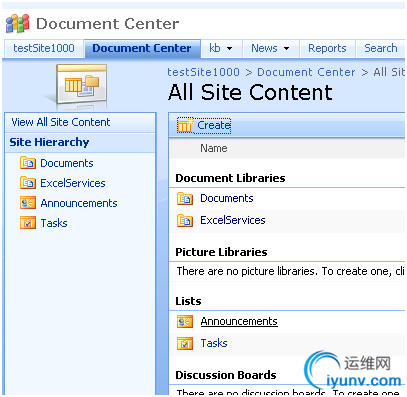Open Announcements link under Lists
The image size is (407, 397).
pyautogui.click(x=239, y=321)
